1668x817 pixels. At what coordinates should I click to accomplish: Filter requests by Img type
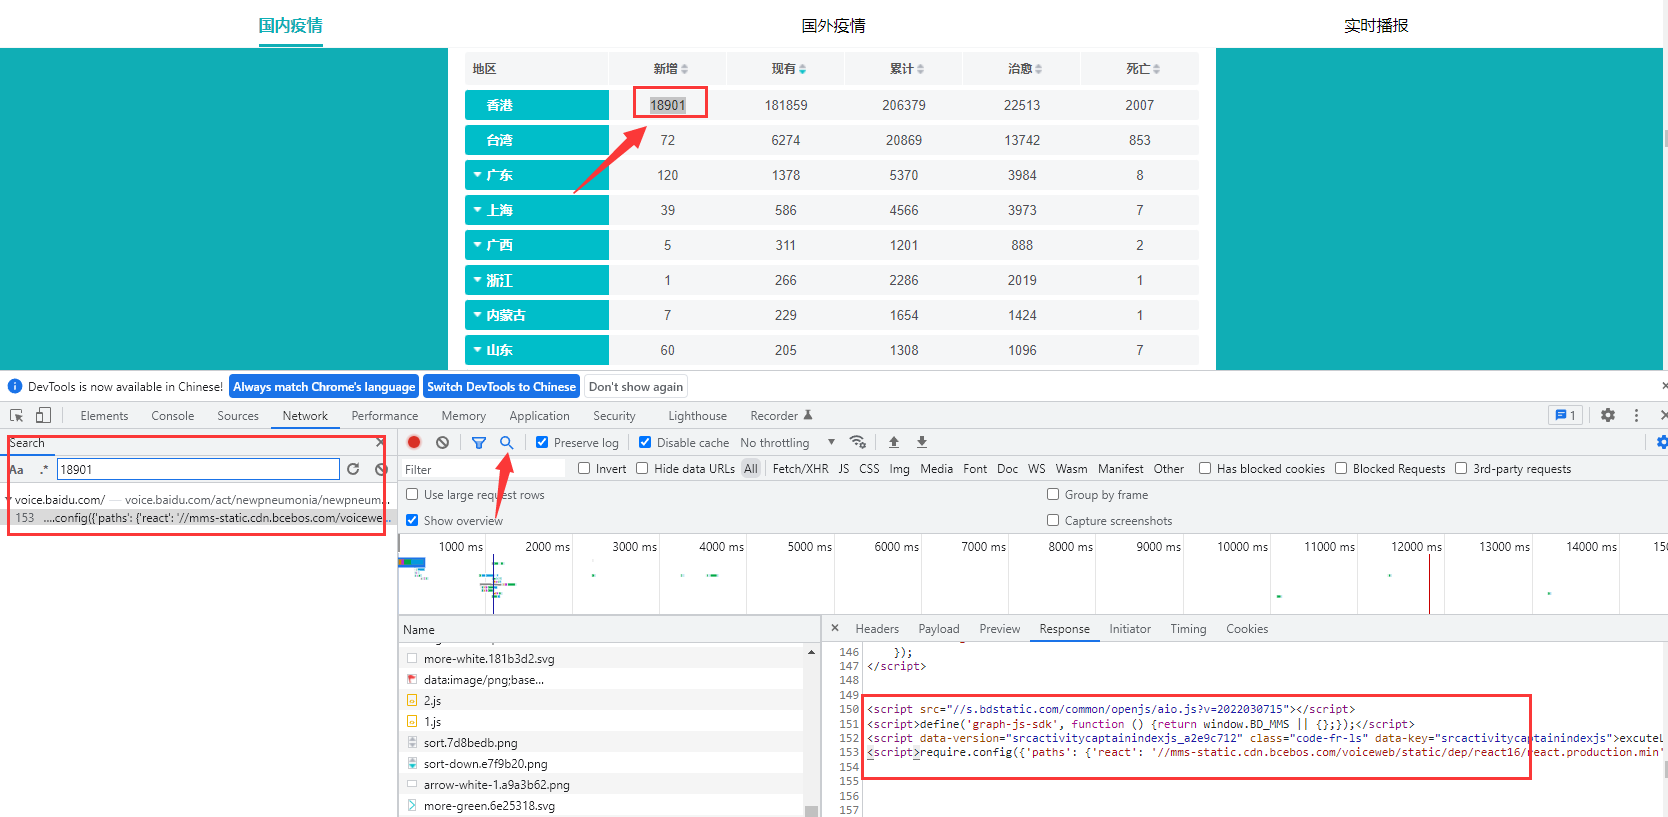pos(899,469)
